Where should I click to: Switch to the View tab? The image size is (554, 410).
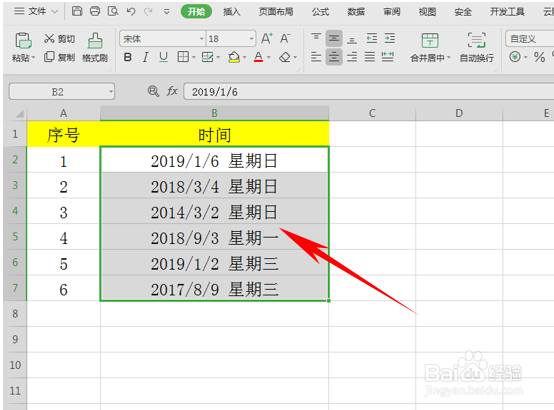click(x=427, y=12)
